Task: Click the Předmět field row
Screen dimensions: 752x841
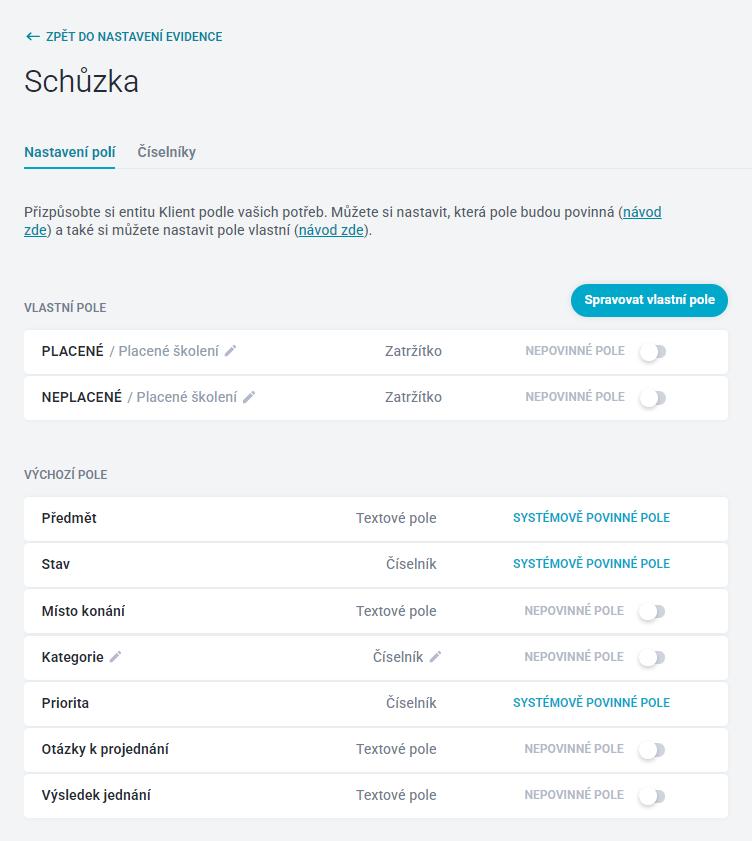Action: click(375, 519)
